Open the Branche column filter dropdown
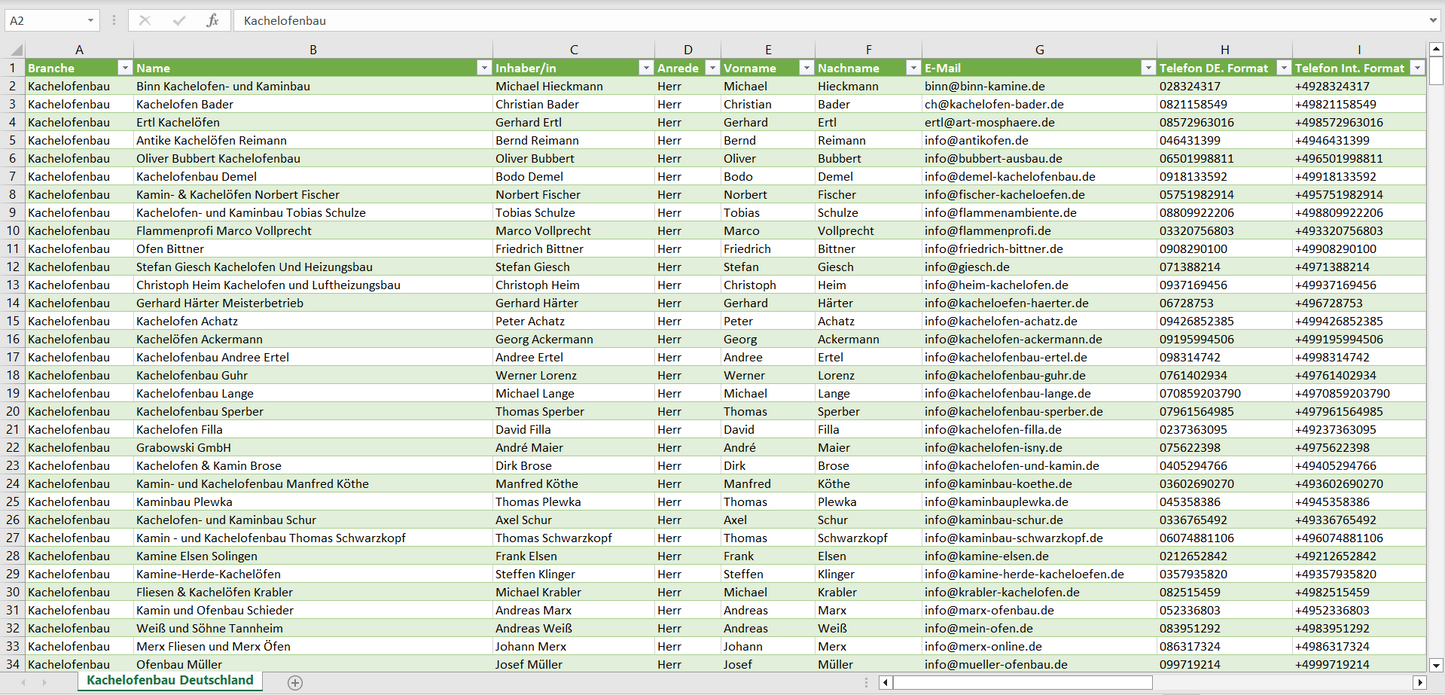1445x695 pixels. (124, 68)
